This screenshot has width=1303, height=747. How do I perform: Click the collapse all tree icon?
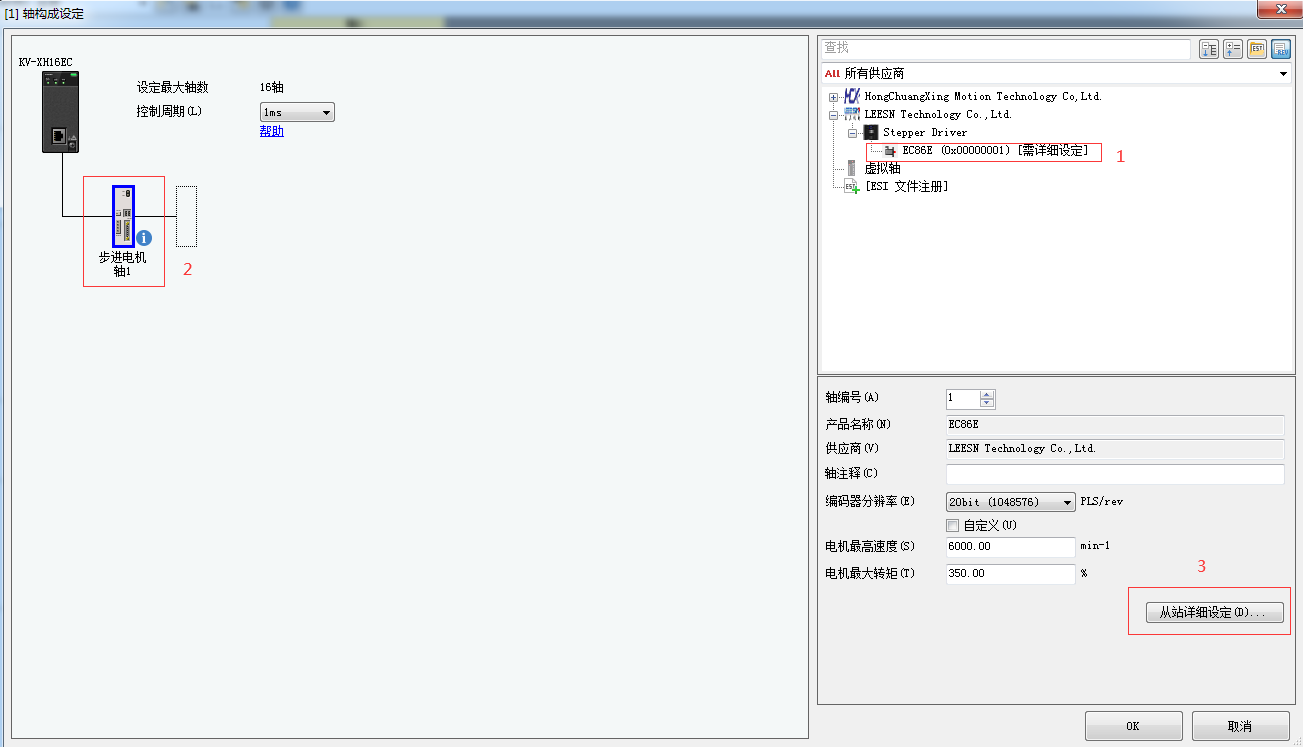coord(1233,49)
